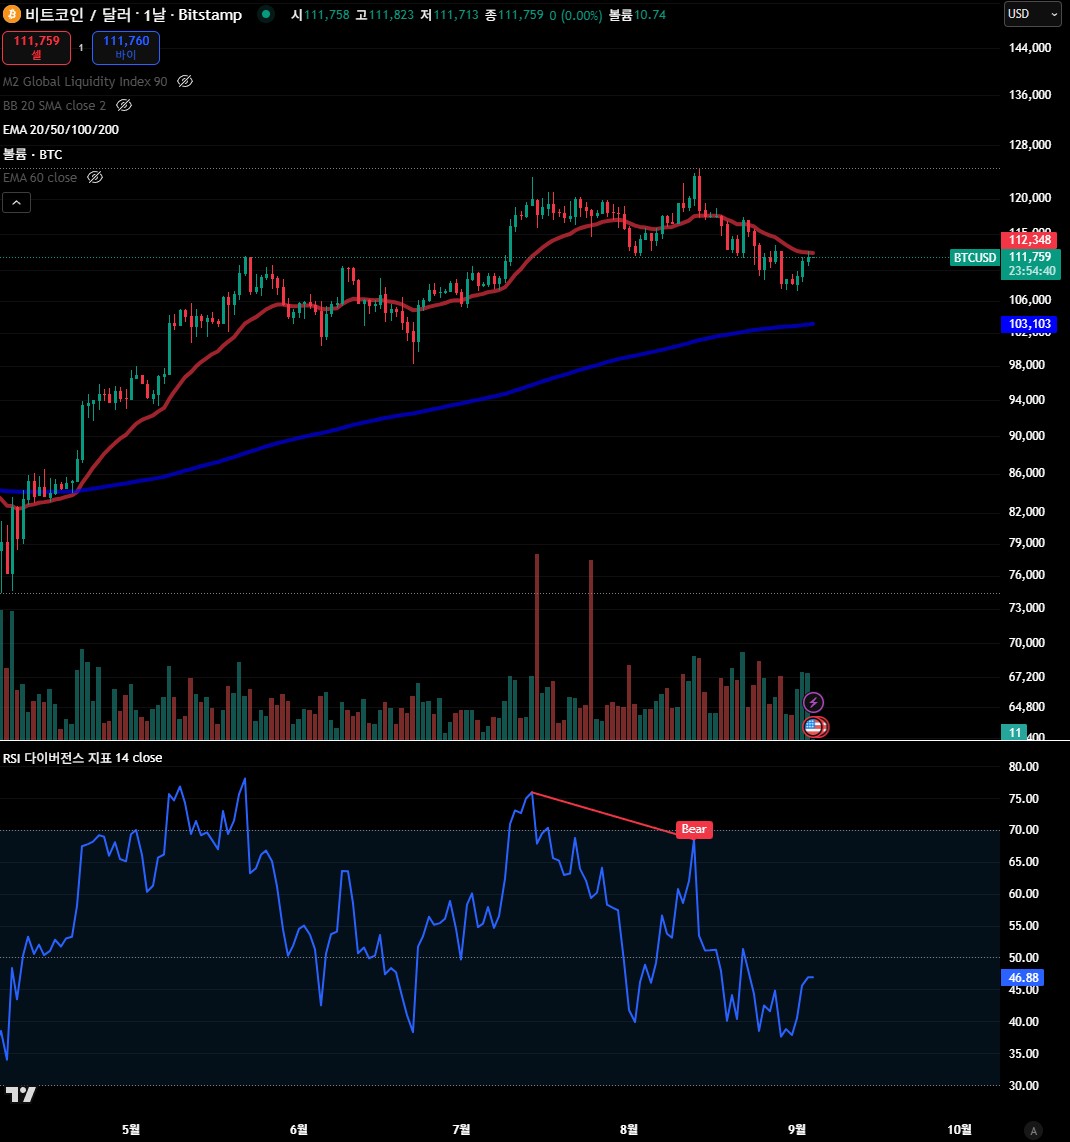
Task: Show the EMA 60 close indicator
Action: 95,178
